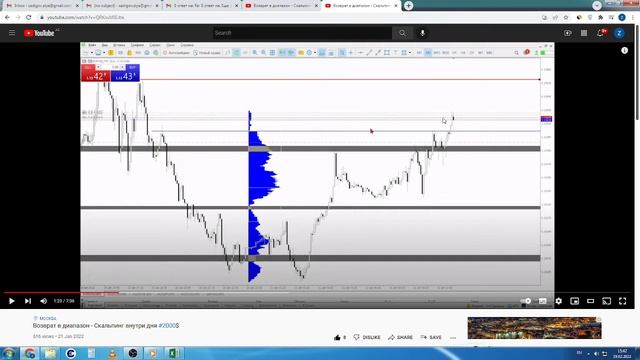The height and width of the screenshot is (360, 640).
Task: Open the tab search dropdown
Action: point(596,5)
